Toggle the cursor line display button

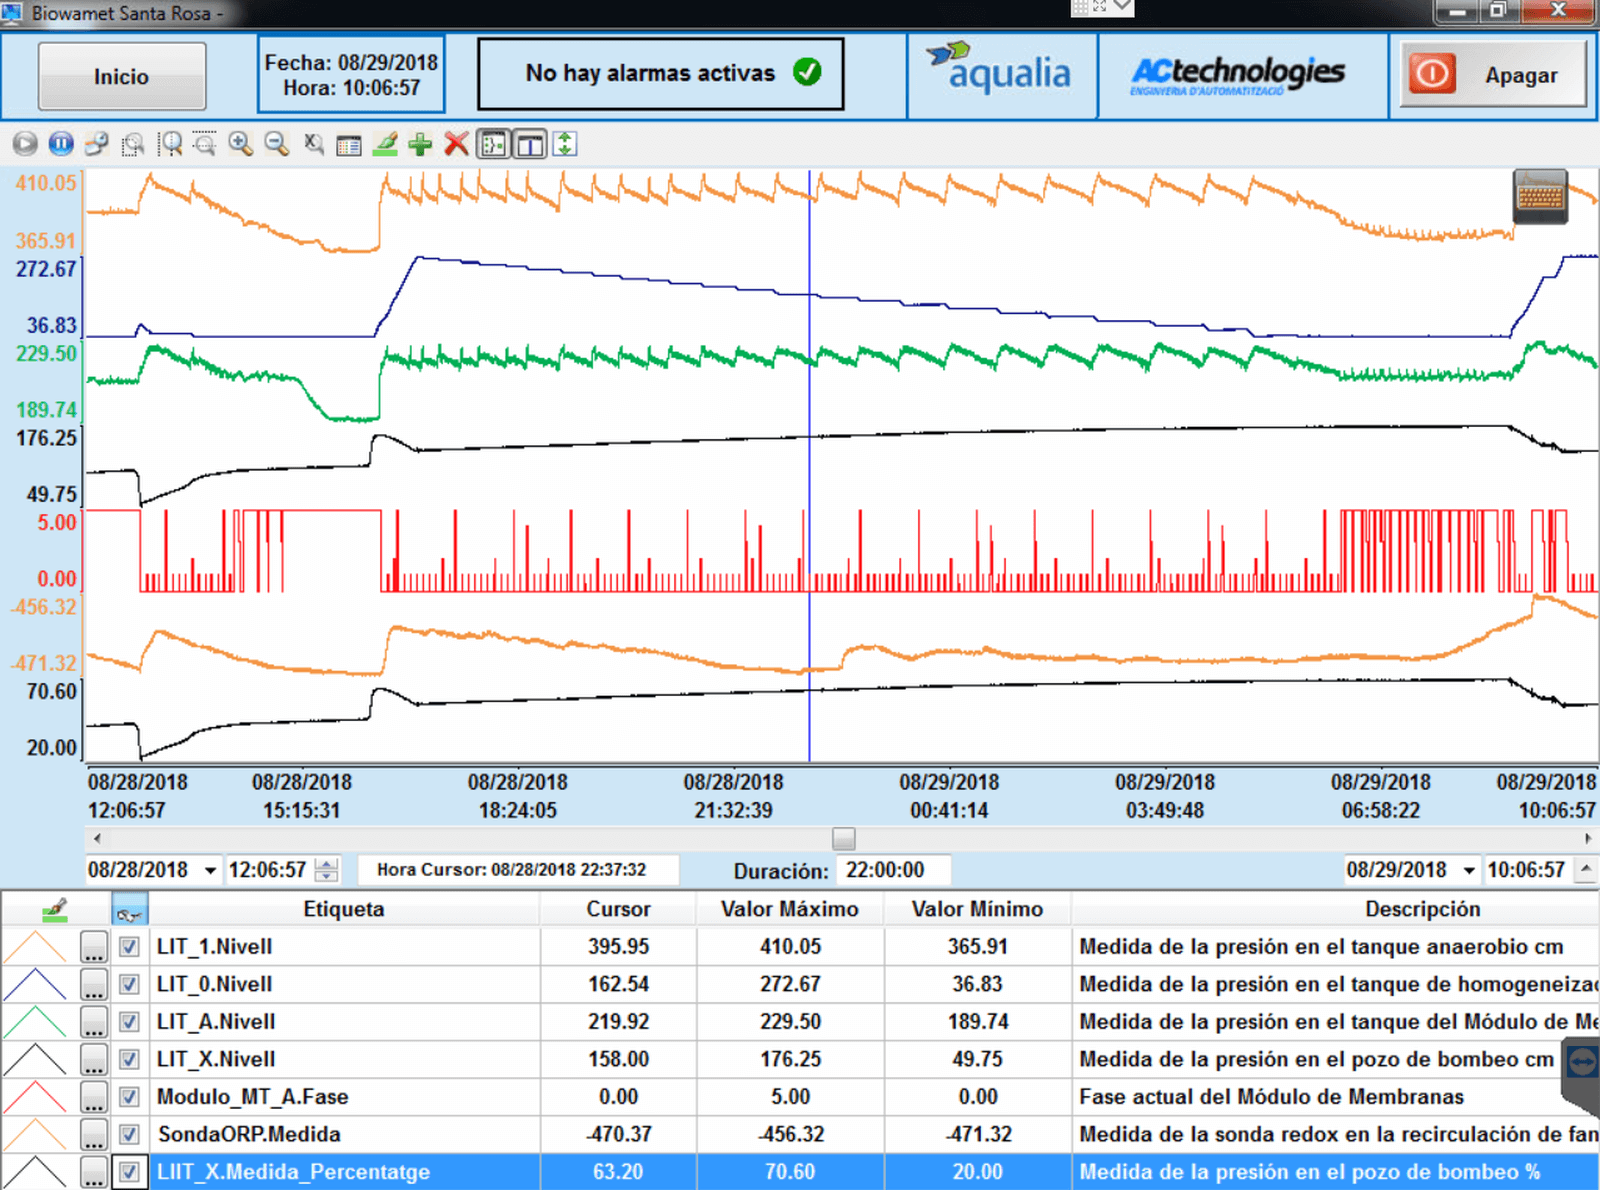pyautogui.click(x=529, y=144)
